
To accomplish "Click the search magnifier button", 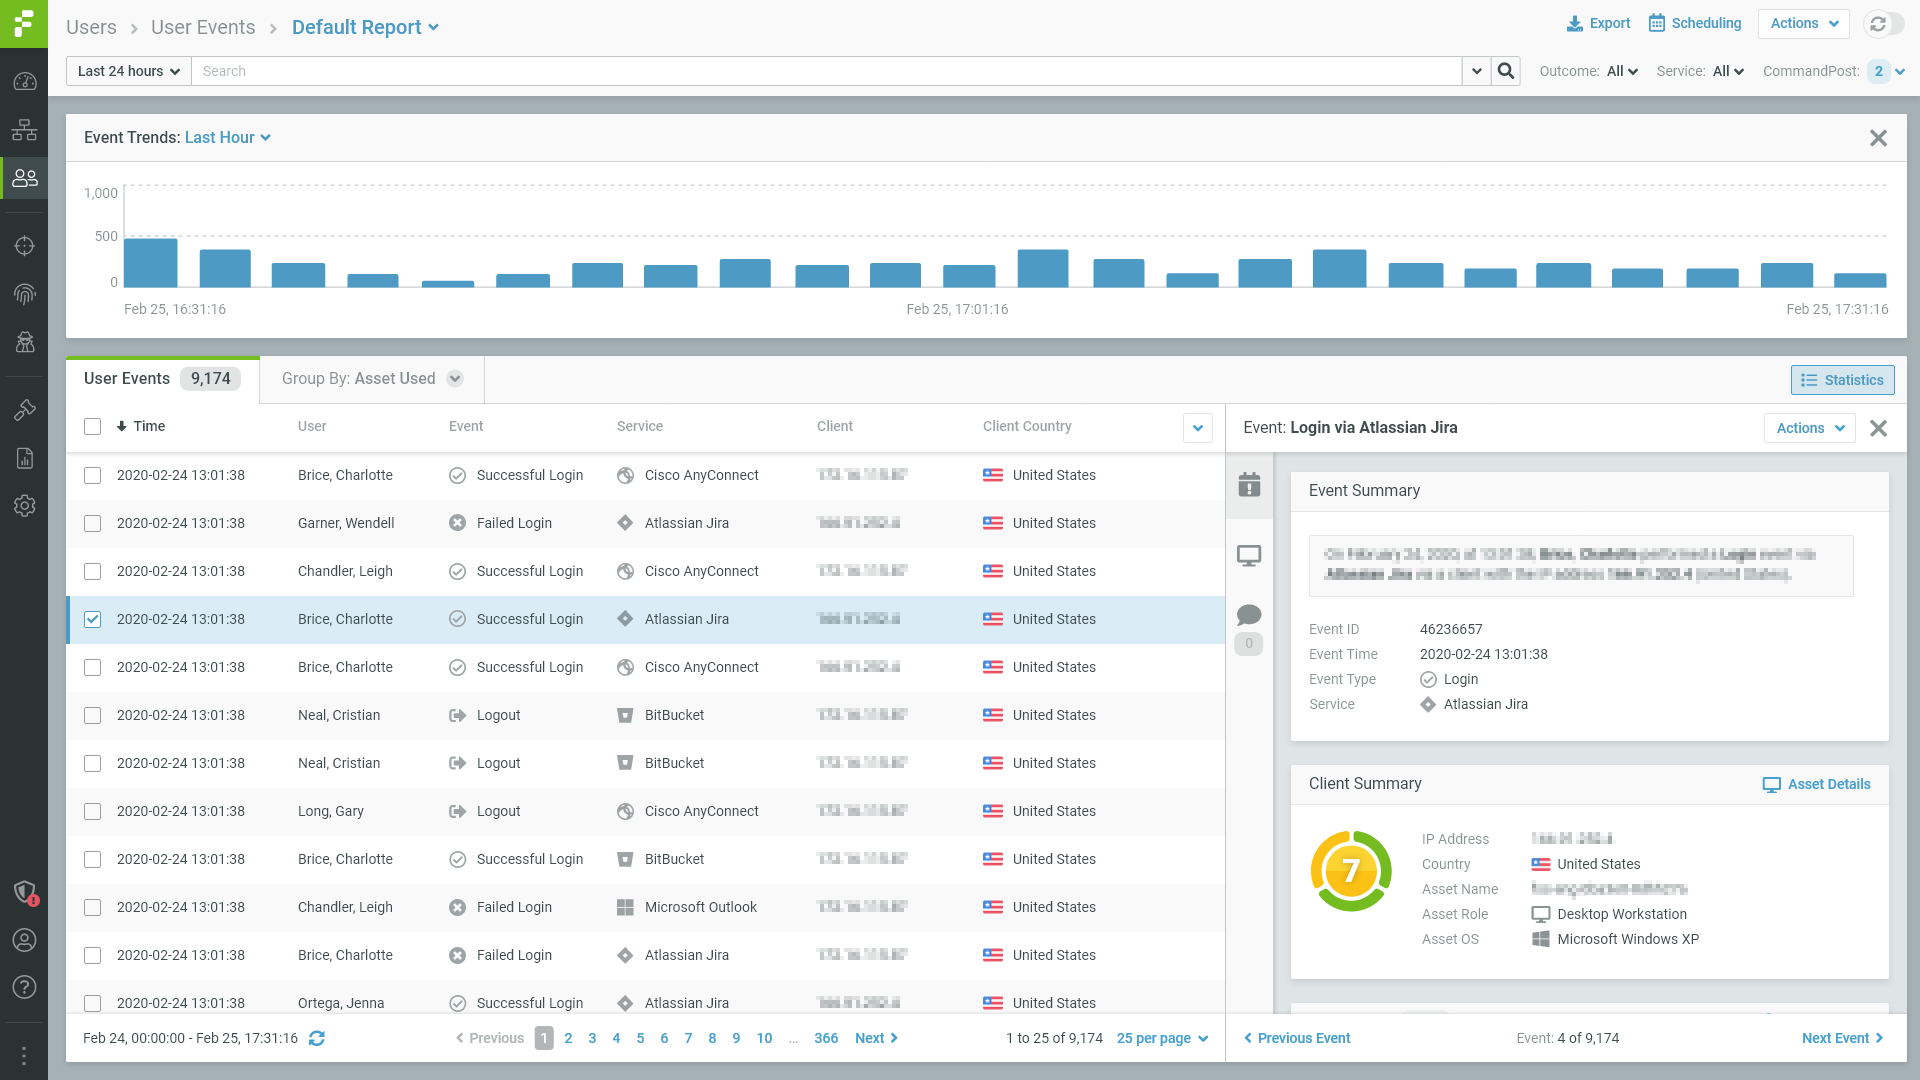I will click(x=1505, y=71).
